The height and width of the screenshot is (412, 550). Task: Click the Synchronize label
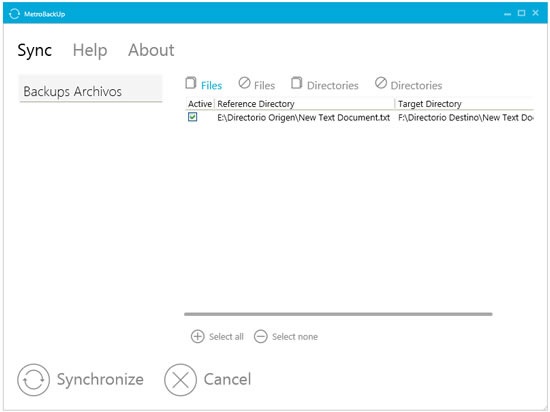point(100,379)
